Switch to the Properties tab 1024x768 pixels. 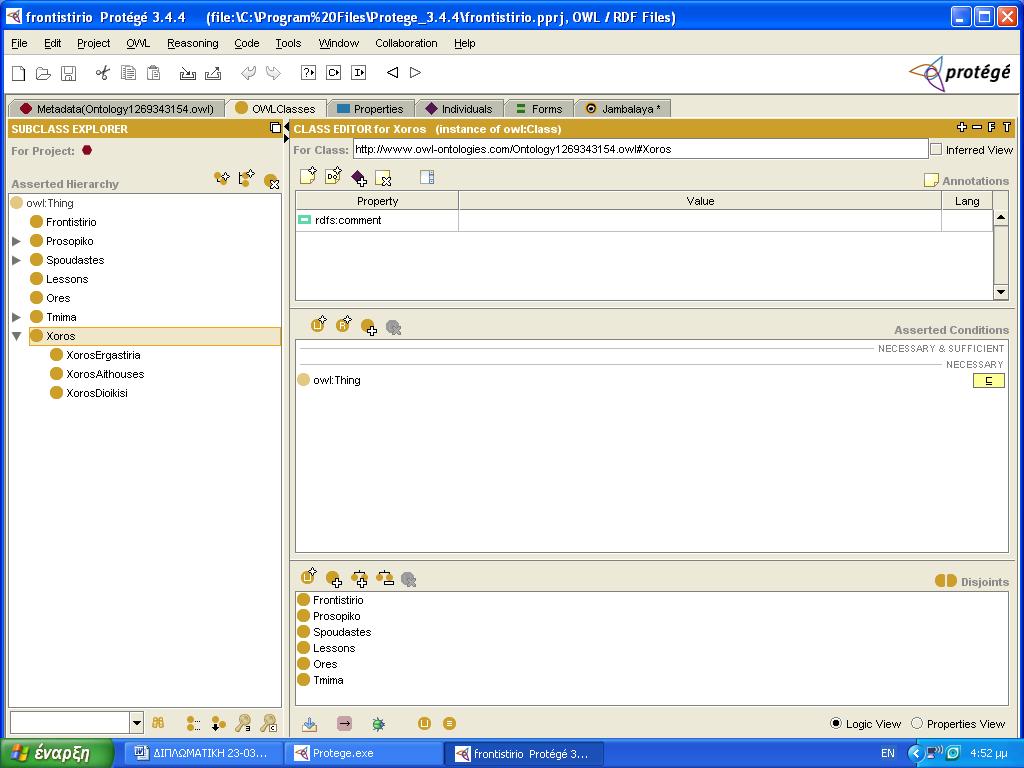(x=372, y=108)
